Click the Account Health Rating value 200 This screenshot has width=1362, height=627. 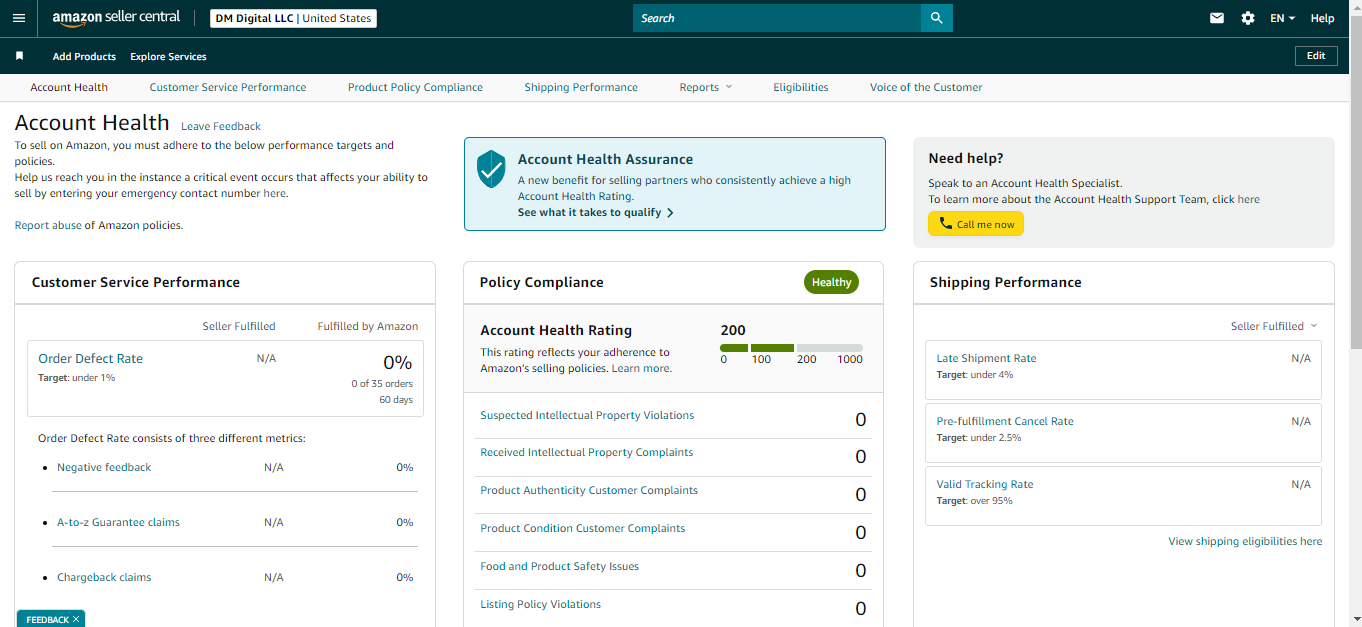(x=733, y=330)
